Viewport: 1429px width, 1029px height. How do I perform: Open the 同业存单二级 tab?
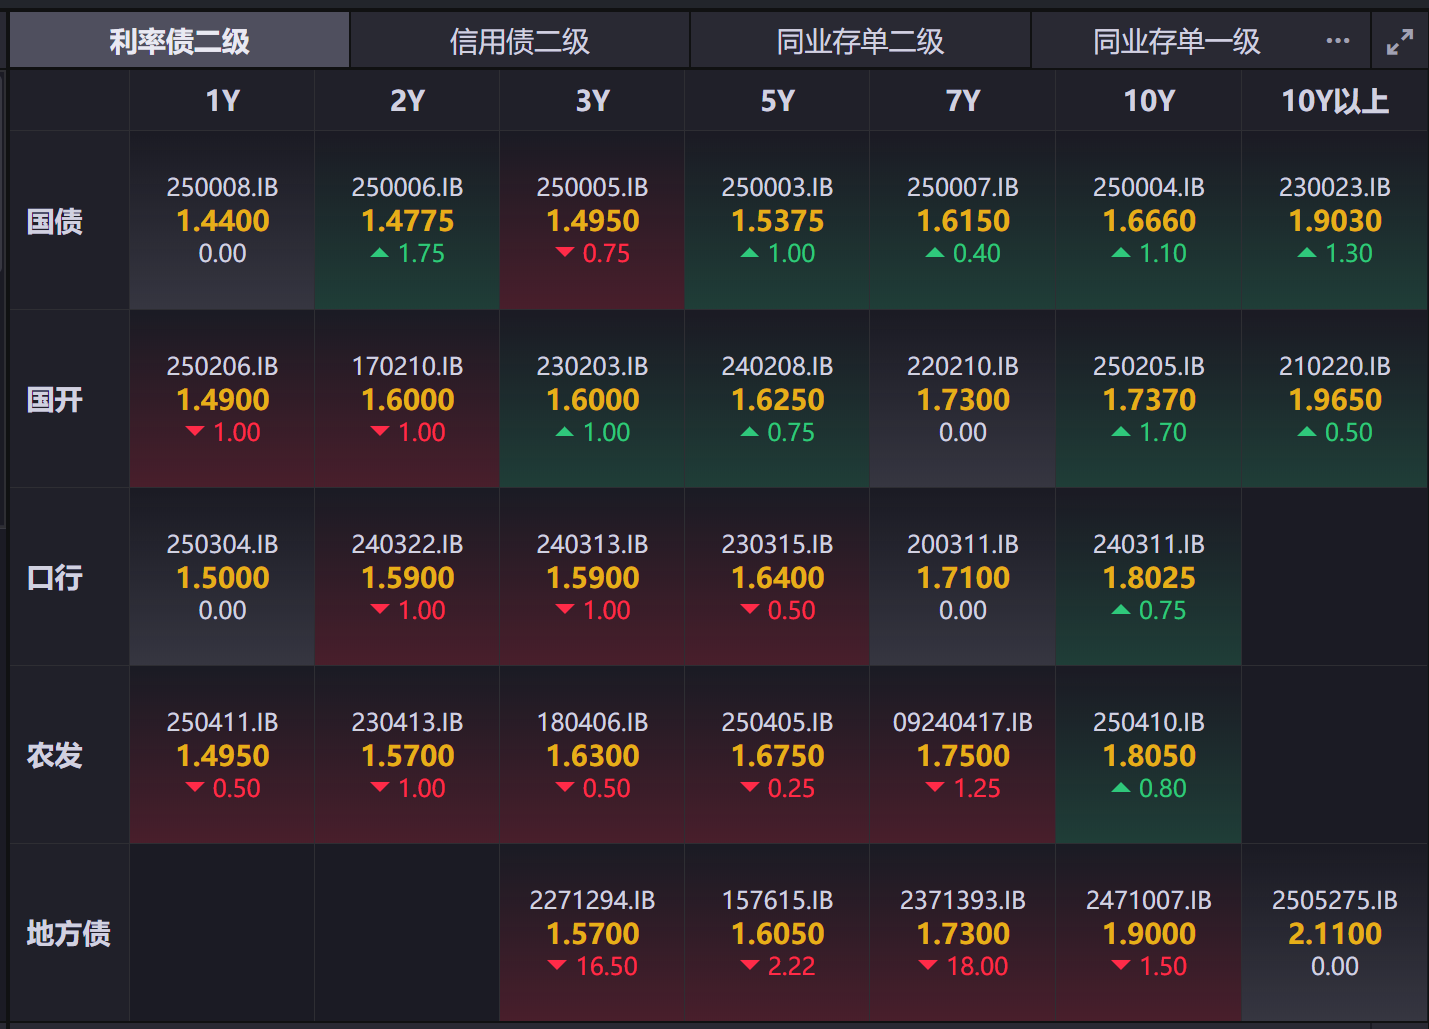860,41
